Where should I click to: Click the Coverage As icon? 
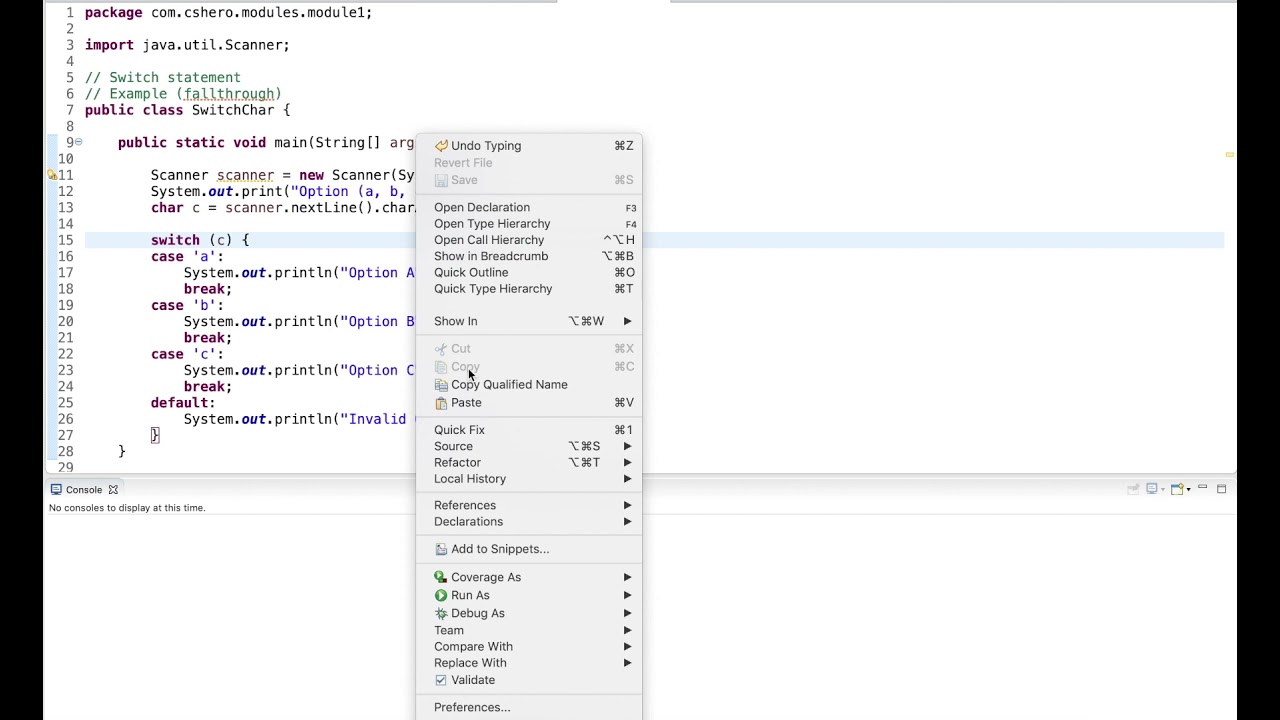click(441, 577)
